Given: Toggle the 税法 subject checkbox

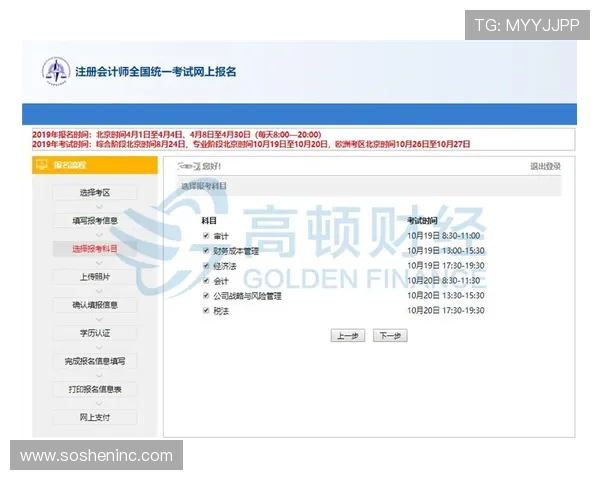Looking at the screenshot, I should (x=206, y=310).
